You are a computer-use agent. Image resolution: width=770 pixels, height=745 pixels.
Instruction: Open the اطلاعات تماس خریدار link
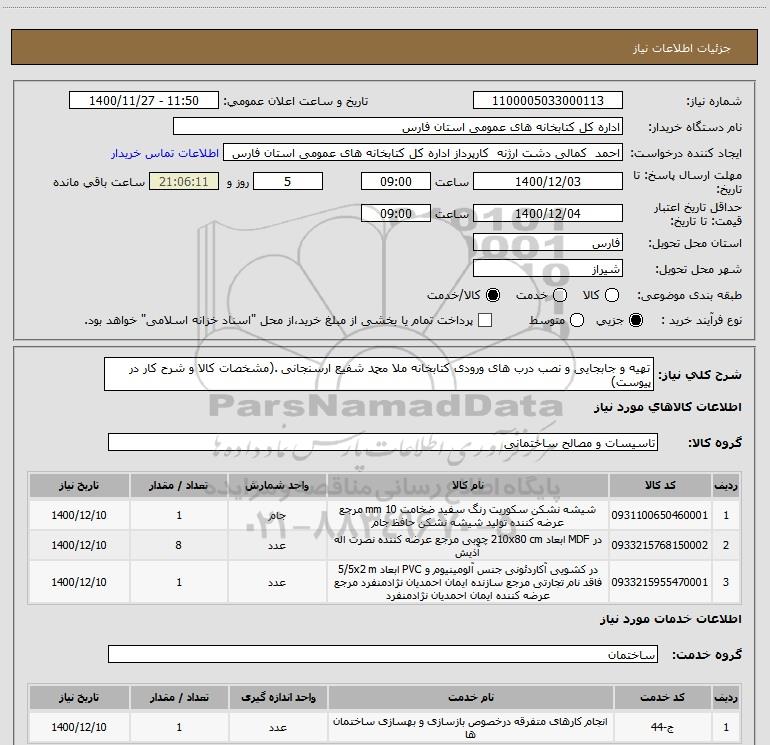click(165, 153)
